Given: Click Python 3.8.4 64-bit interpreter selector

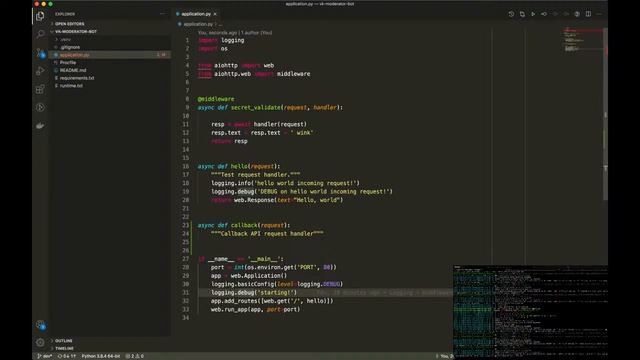Looking at the screenshot, I should 101,356.
